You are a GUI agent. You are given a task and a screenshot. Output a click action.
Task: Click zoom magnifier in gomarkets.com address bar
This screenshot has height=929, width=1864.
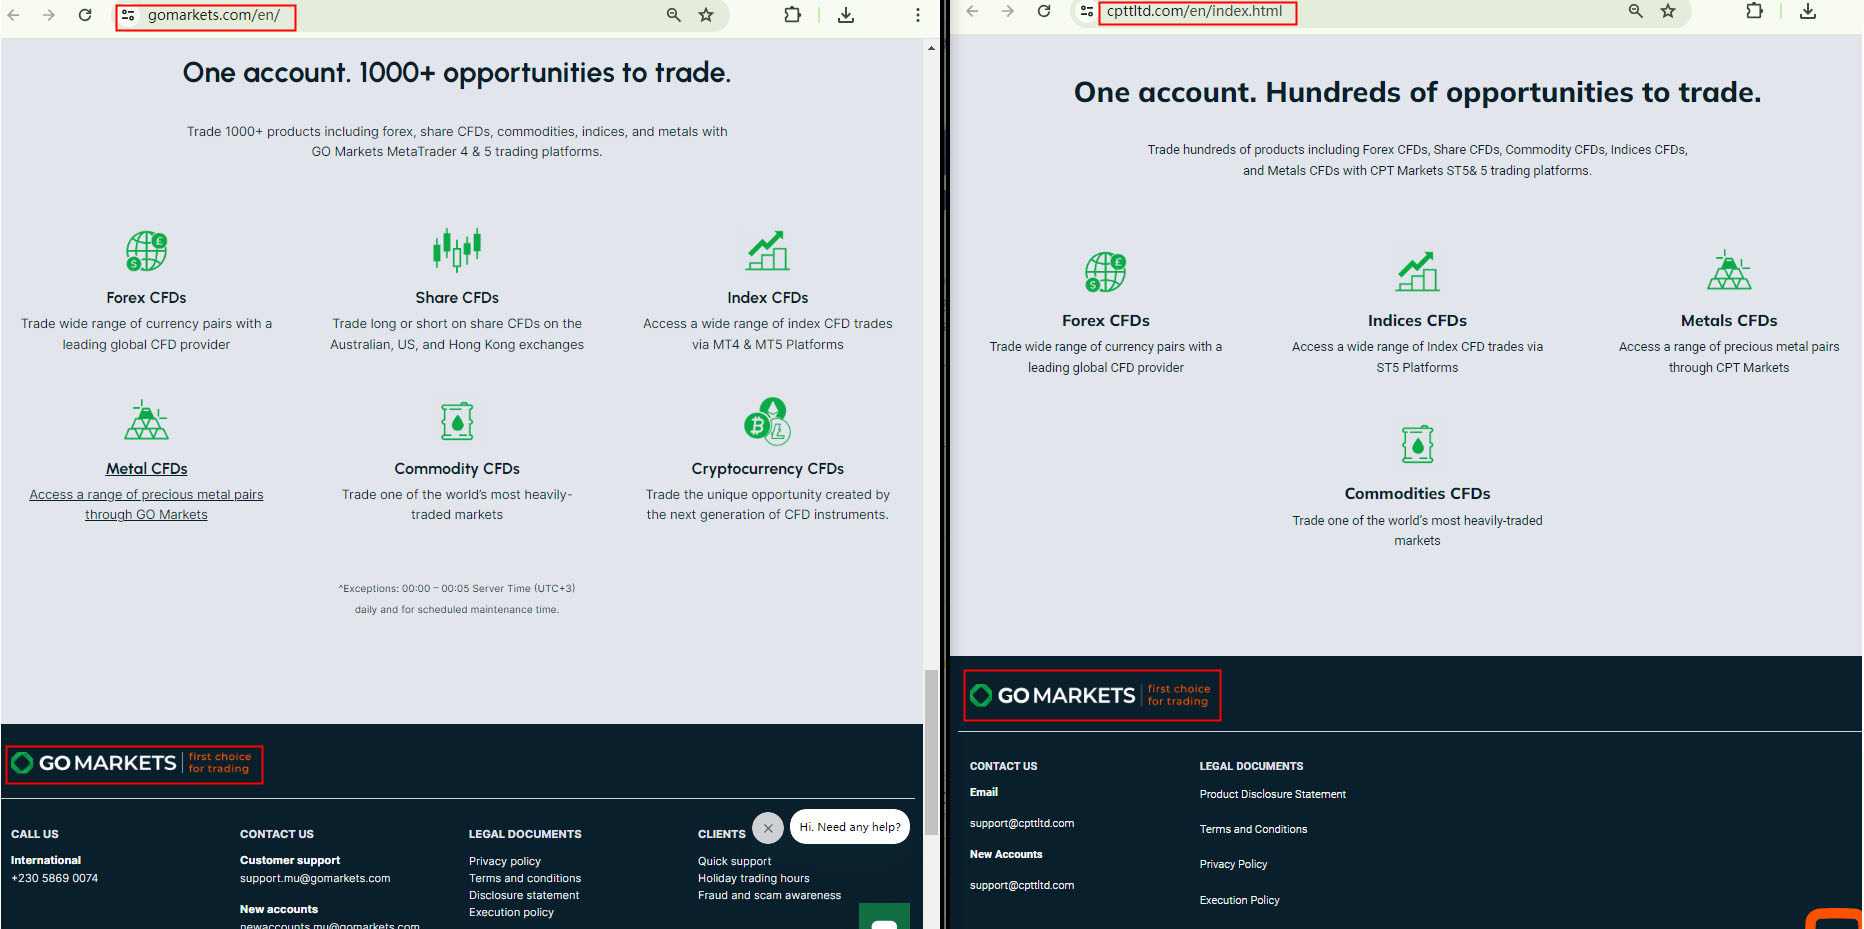(674, 15)
